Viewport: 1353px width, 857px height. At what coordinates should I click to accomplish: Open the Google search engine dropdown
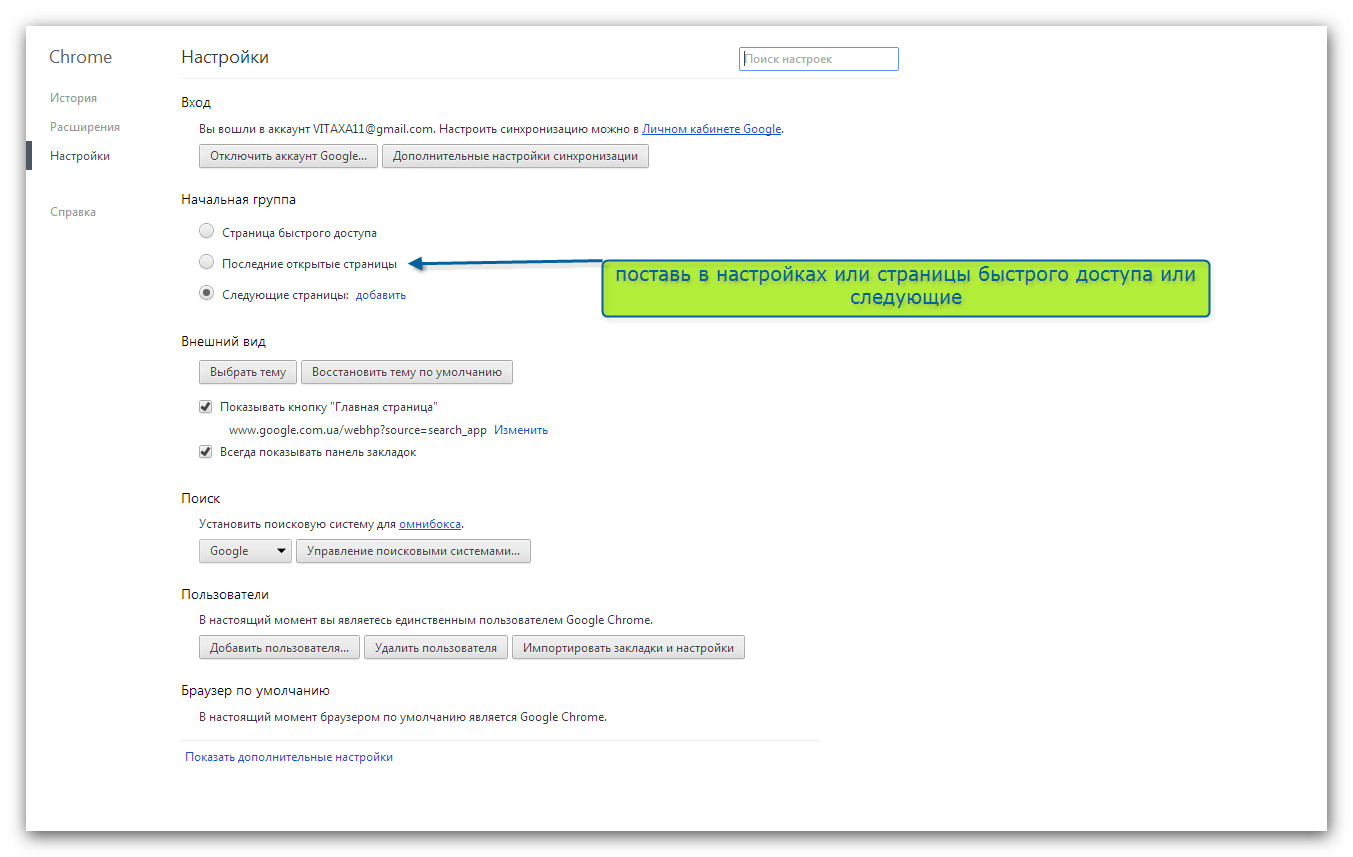[x=245, y=551]
